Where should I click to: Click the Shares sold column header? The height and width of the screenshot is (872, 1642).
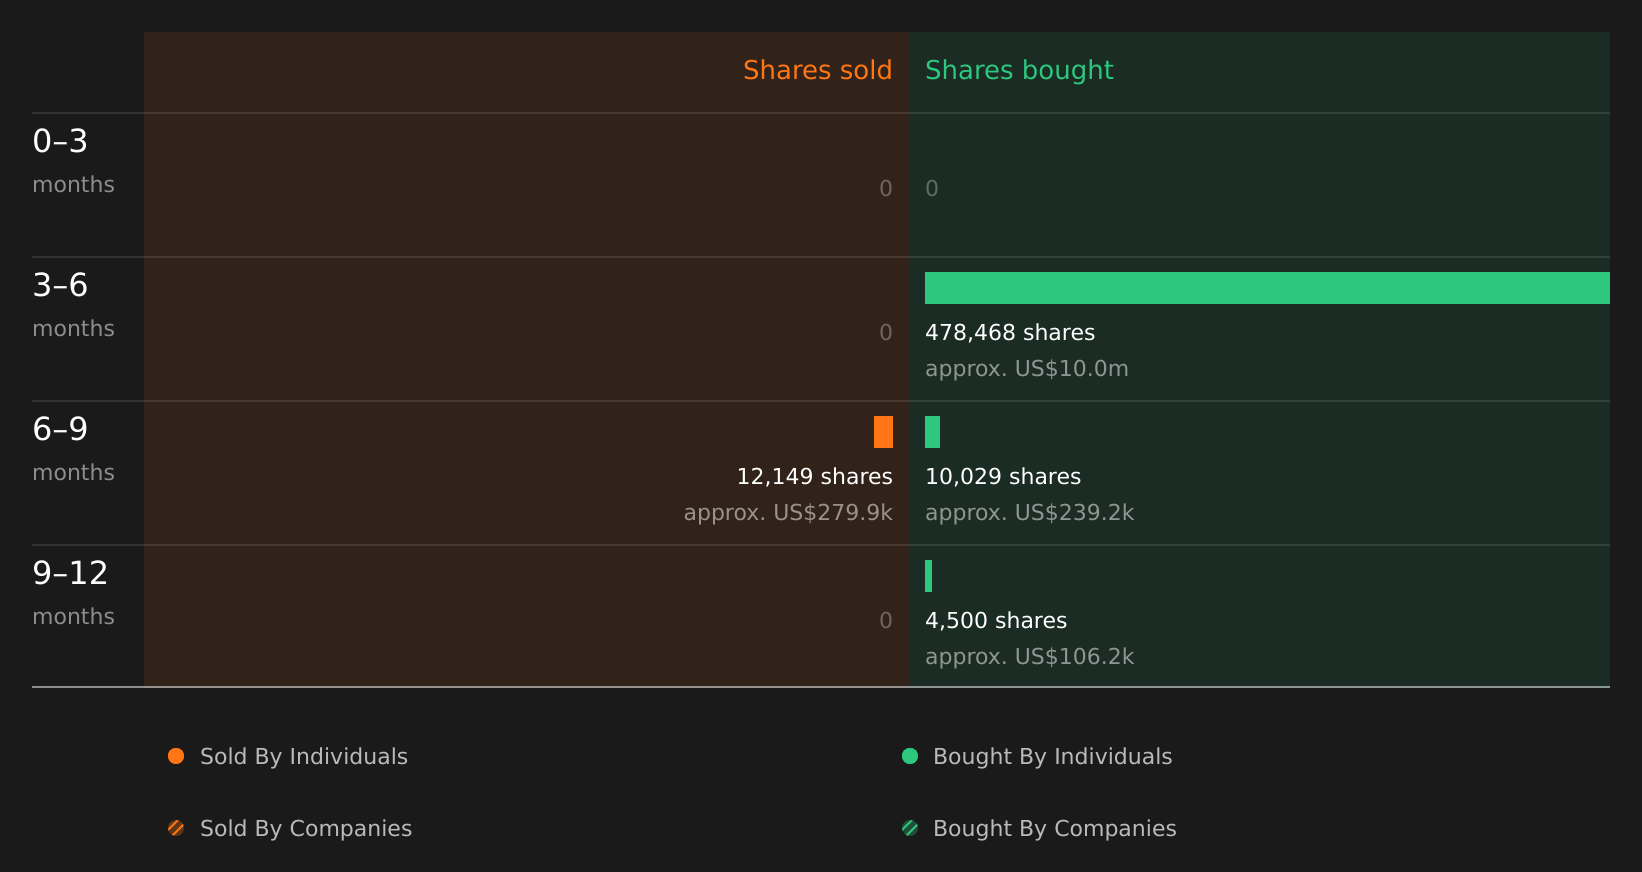pyautogui.click(x=818, y=70)
